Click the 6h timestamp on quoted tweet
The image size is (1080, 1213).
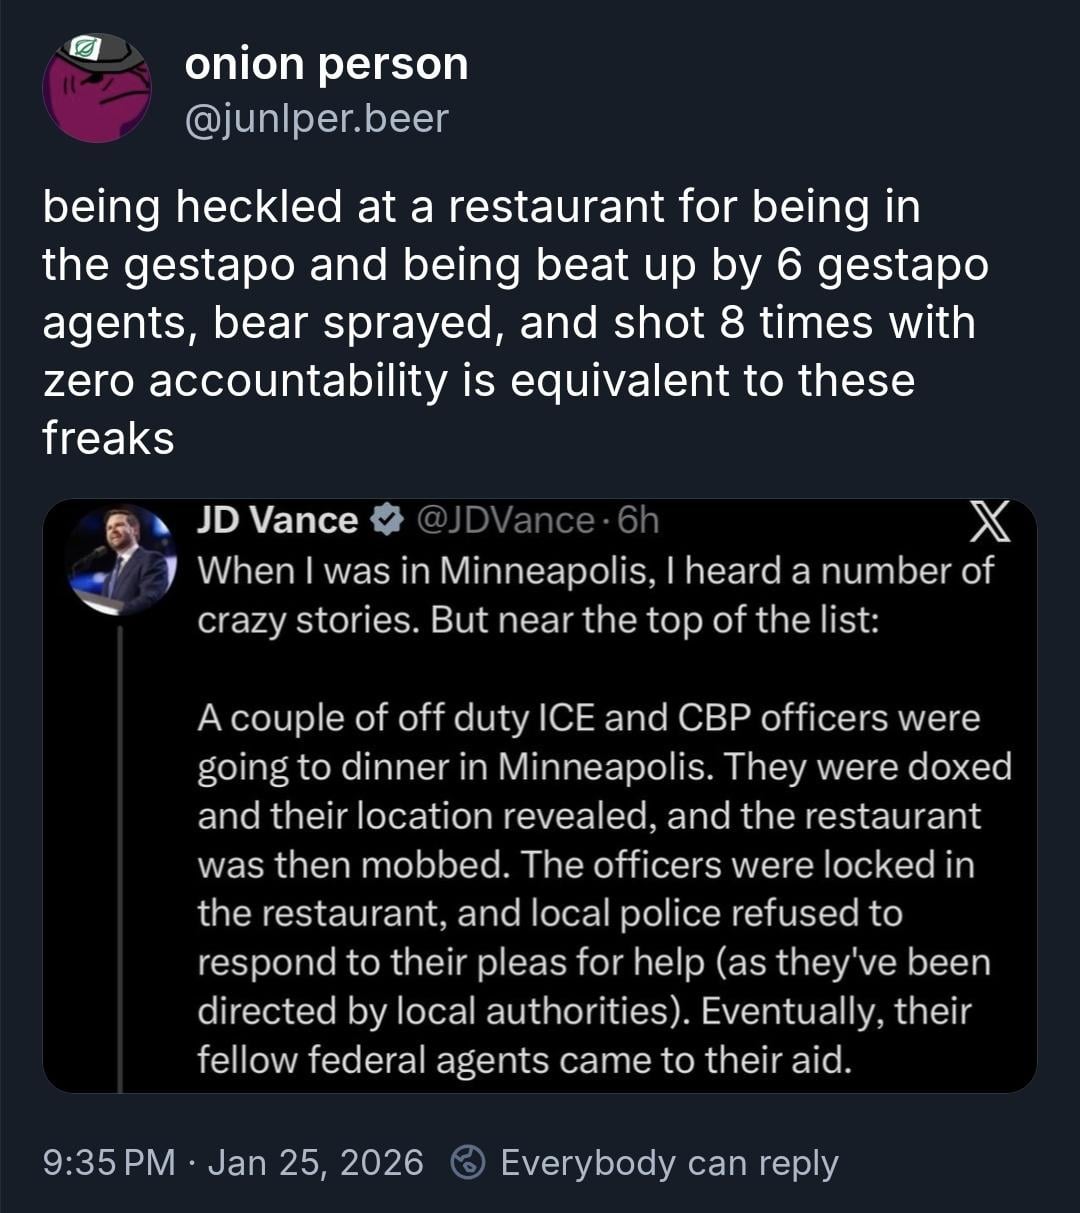point(639,520)
